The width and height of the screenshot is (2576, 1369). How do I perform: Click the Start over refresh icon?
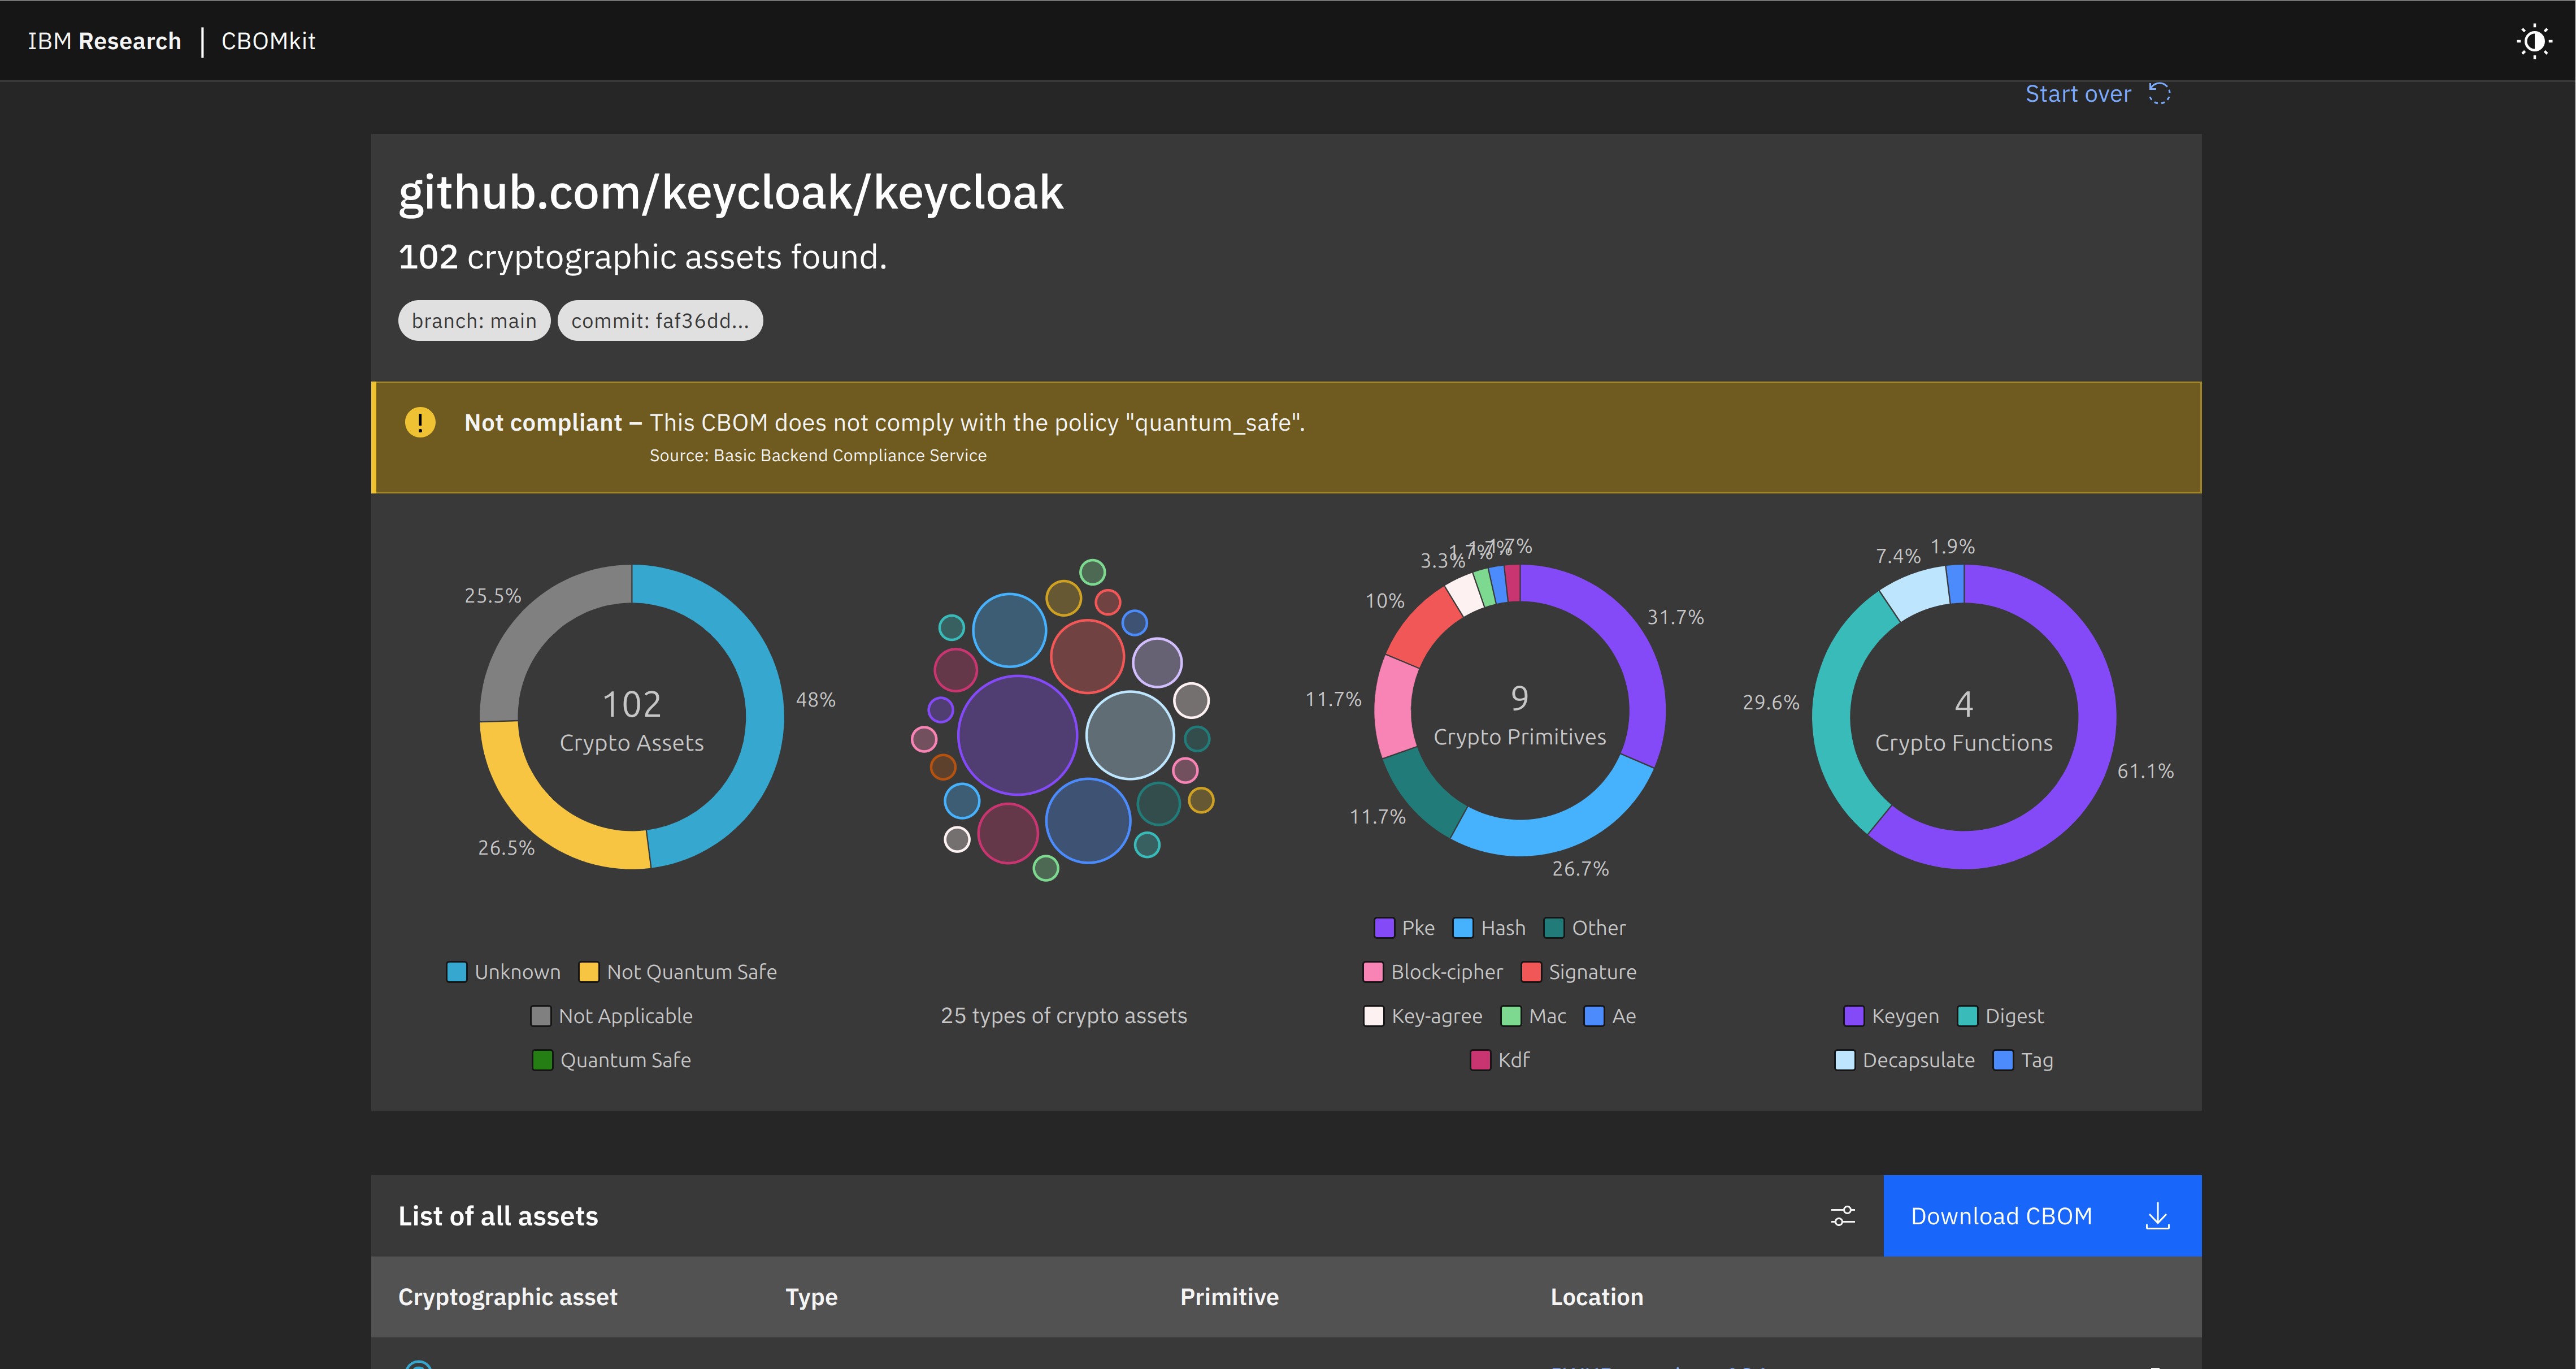pyautogui.click(x=2159, y=94)
